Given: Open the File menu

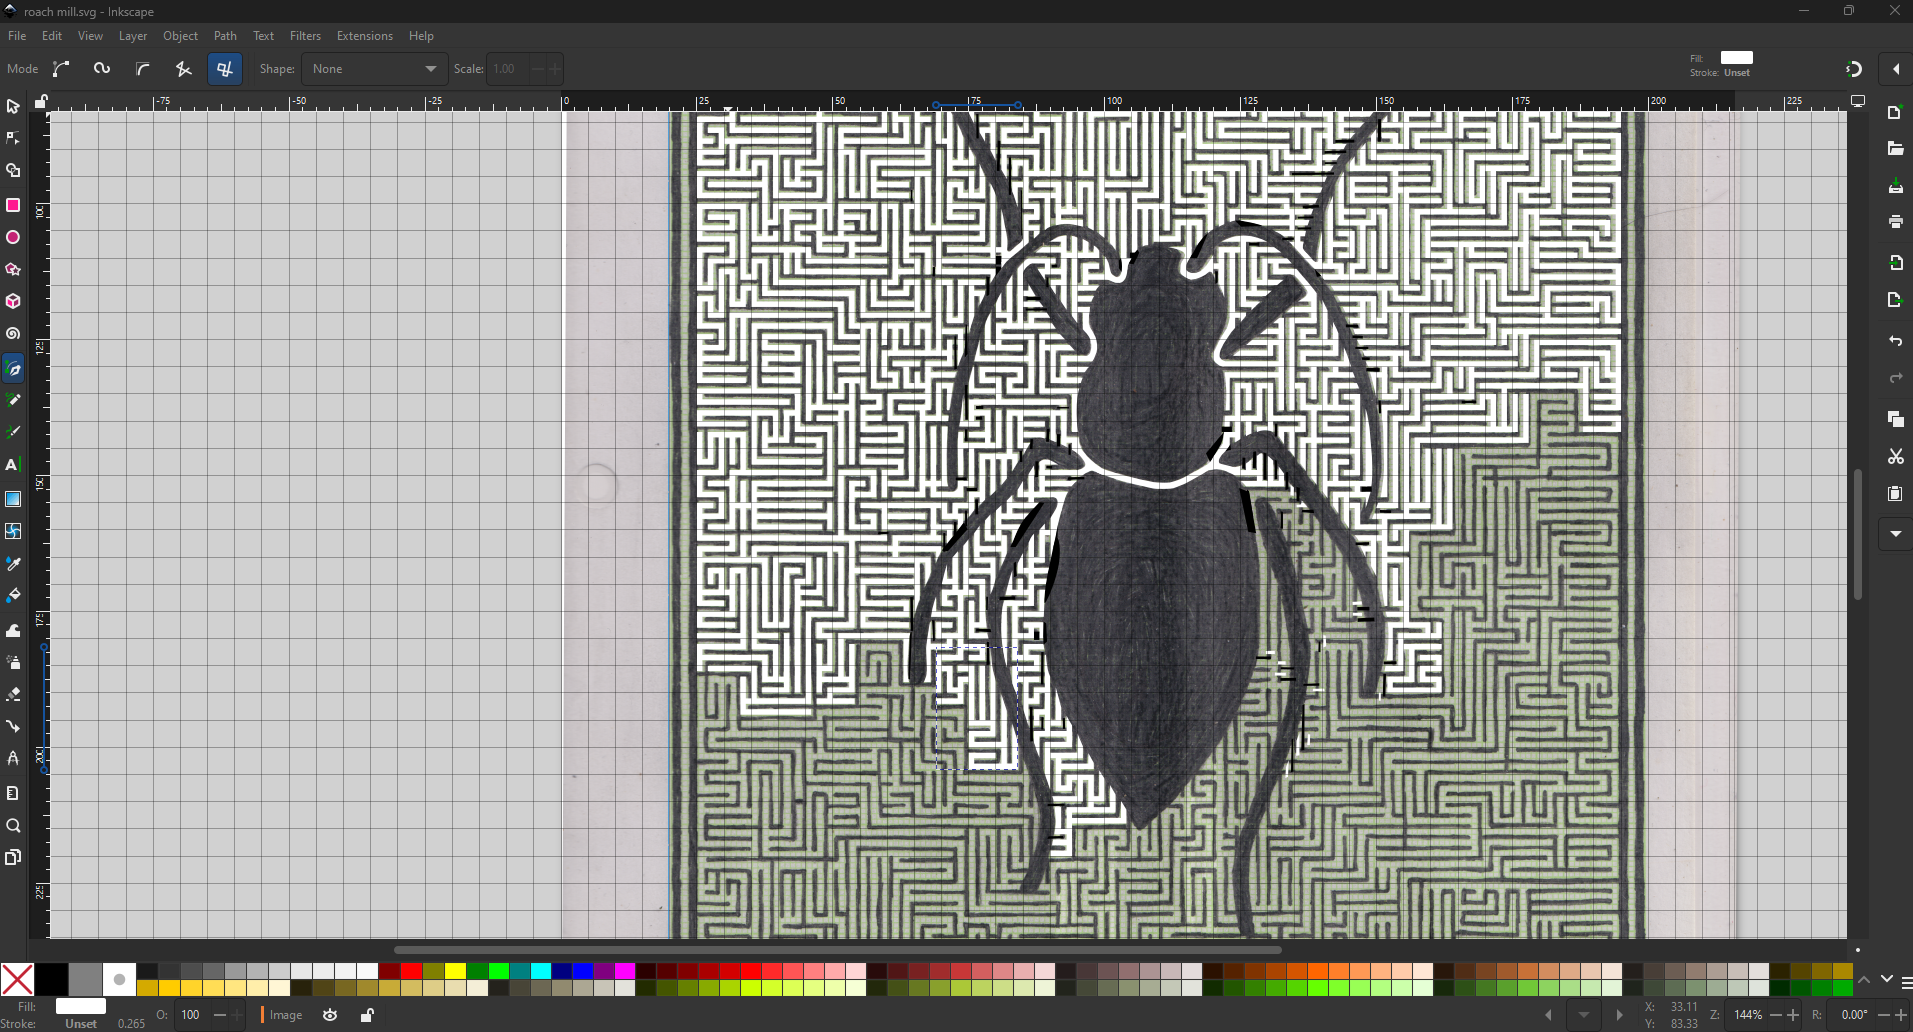Looking at the screenshot, I should (x=17, y=36).
